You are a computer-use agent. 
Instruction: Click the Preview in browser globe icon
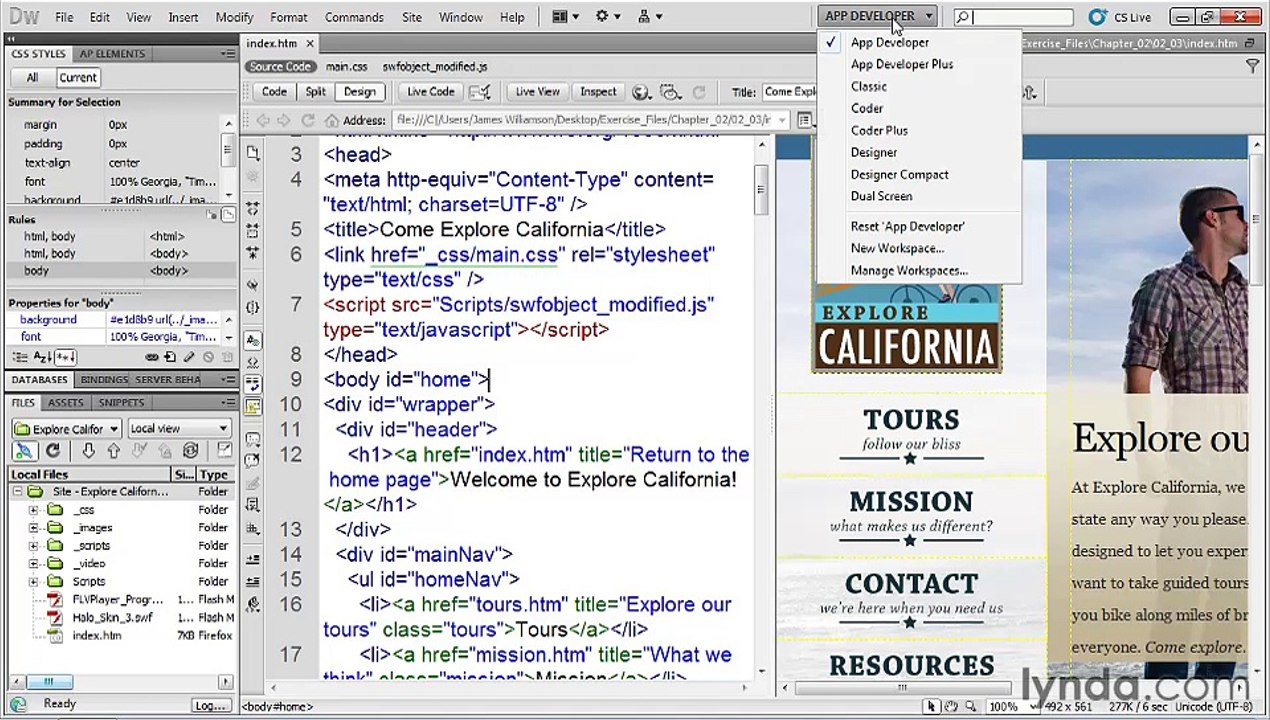coord(641,92)
